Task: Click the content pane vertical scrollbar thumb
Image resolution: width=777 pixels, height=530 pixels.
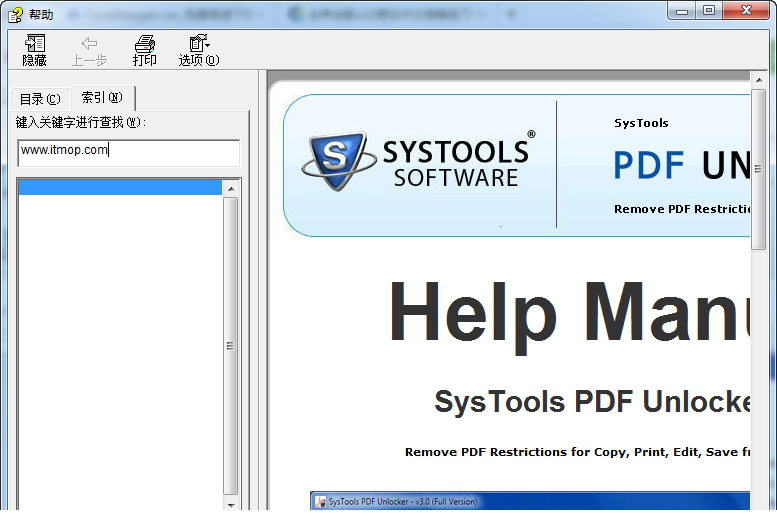Action: tap(759, 169)
